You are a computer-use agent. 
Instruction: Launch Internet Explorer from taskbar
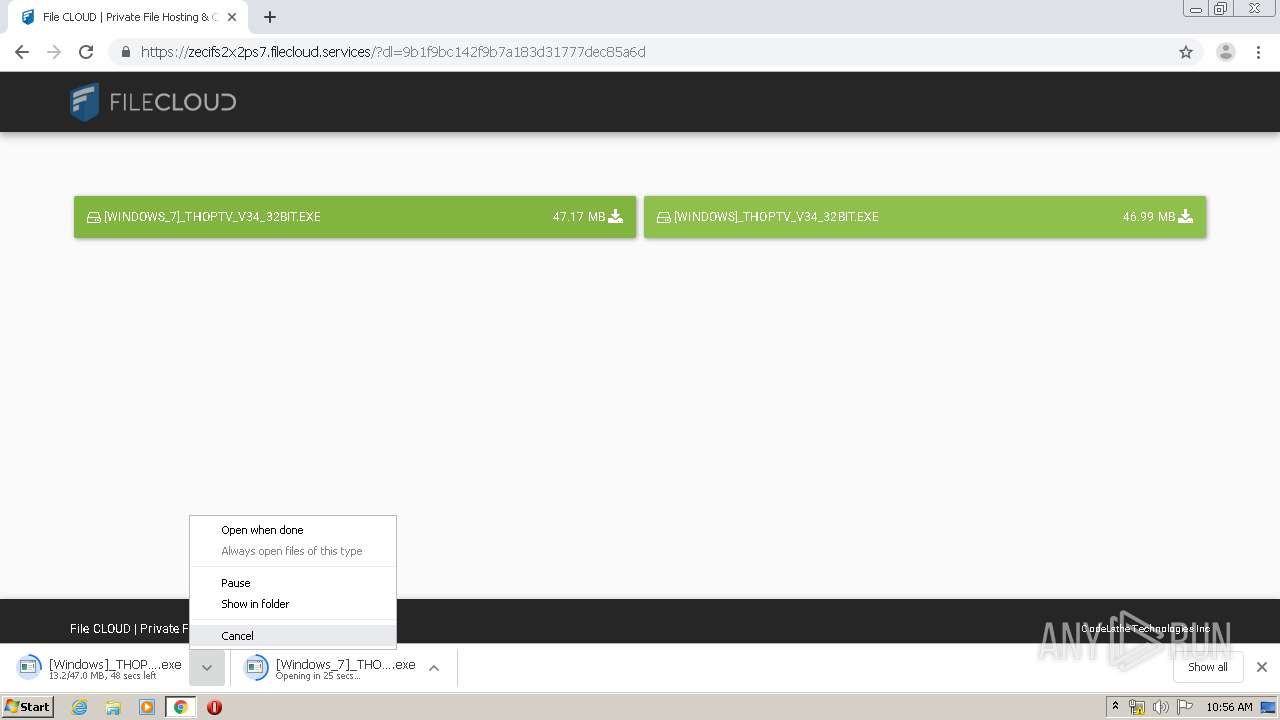click(79, 707)
